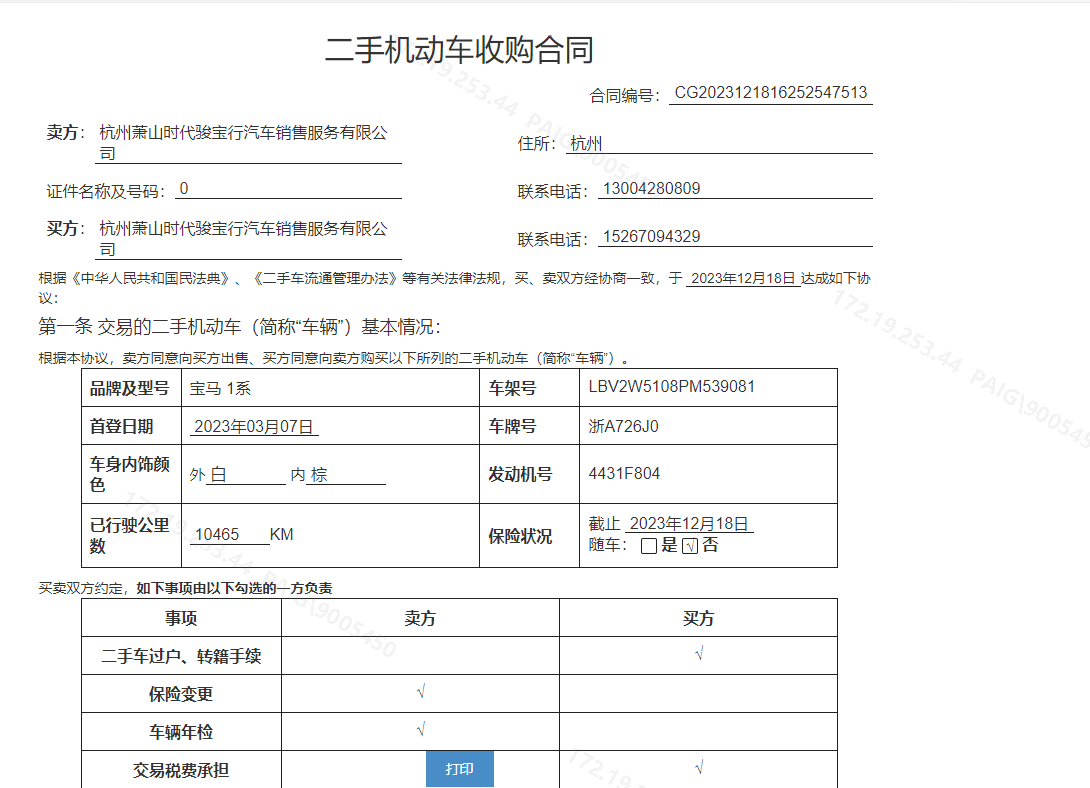Click the 卖方 column header in responsibilities table
Viewport: 1090px width, 788px height.
click(421, 618)
